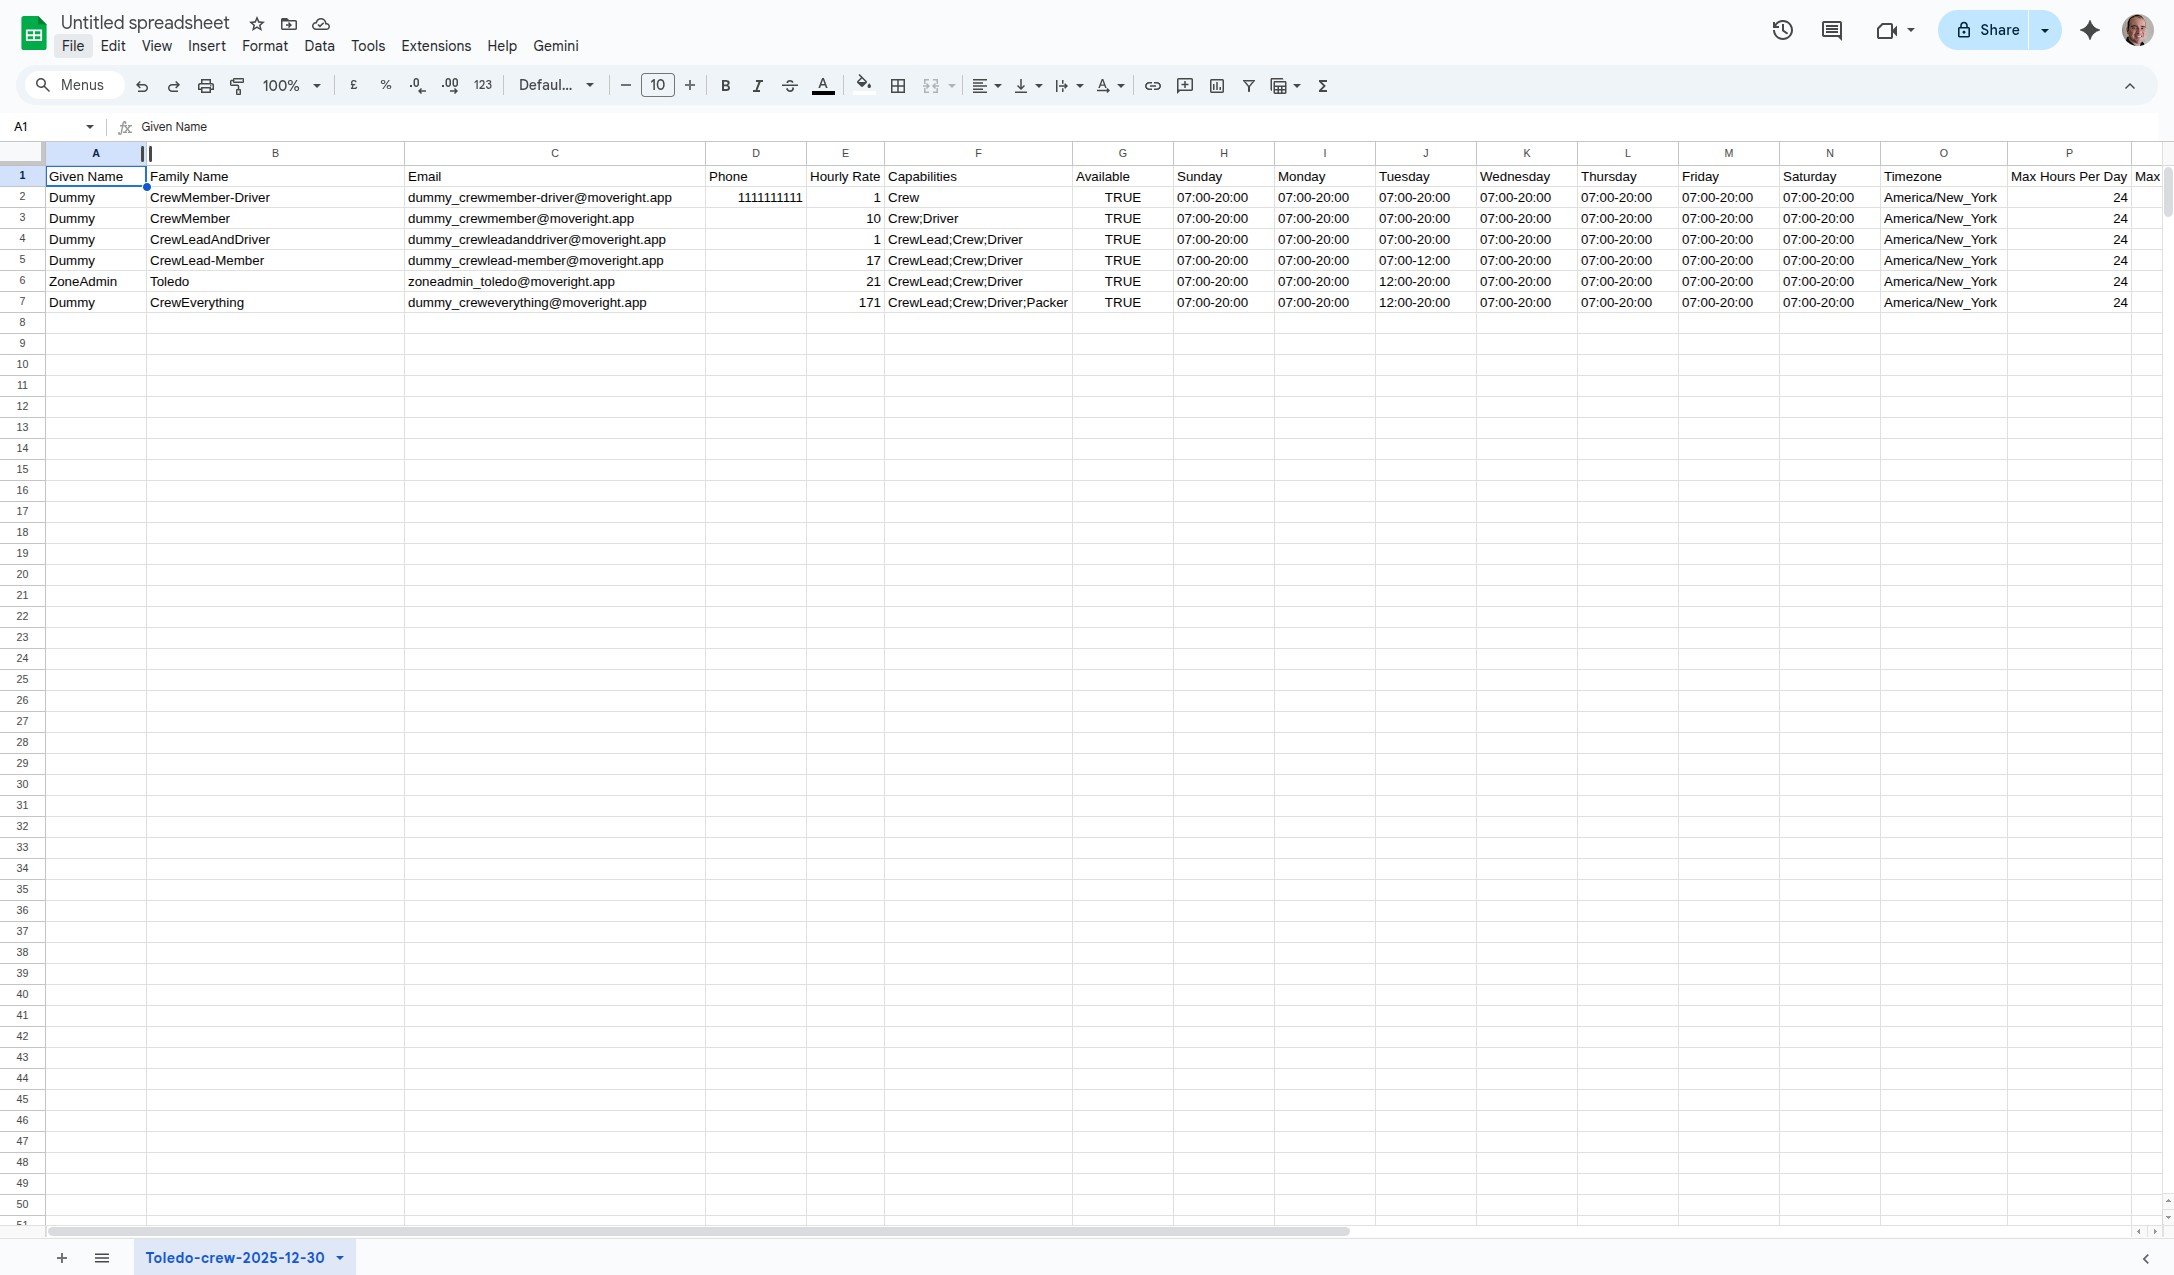Toggle strikethrough formatting
This screenshot has width=2174, height=1275.
click(x=790, y=86)
